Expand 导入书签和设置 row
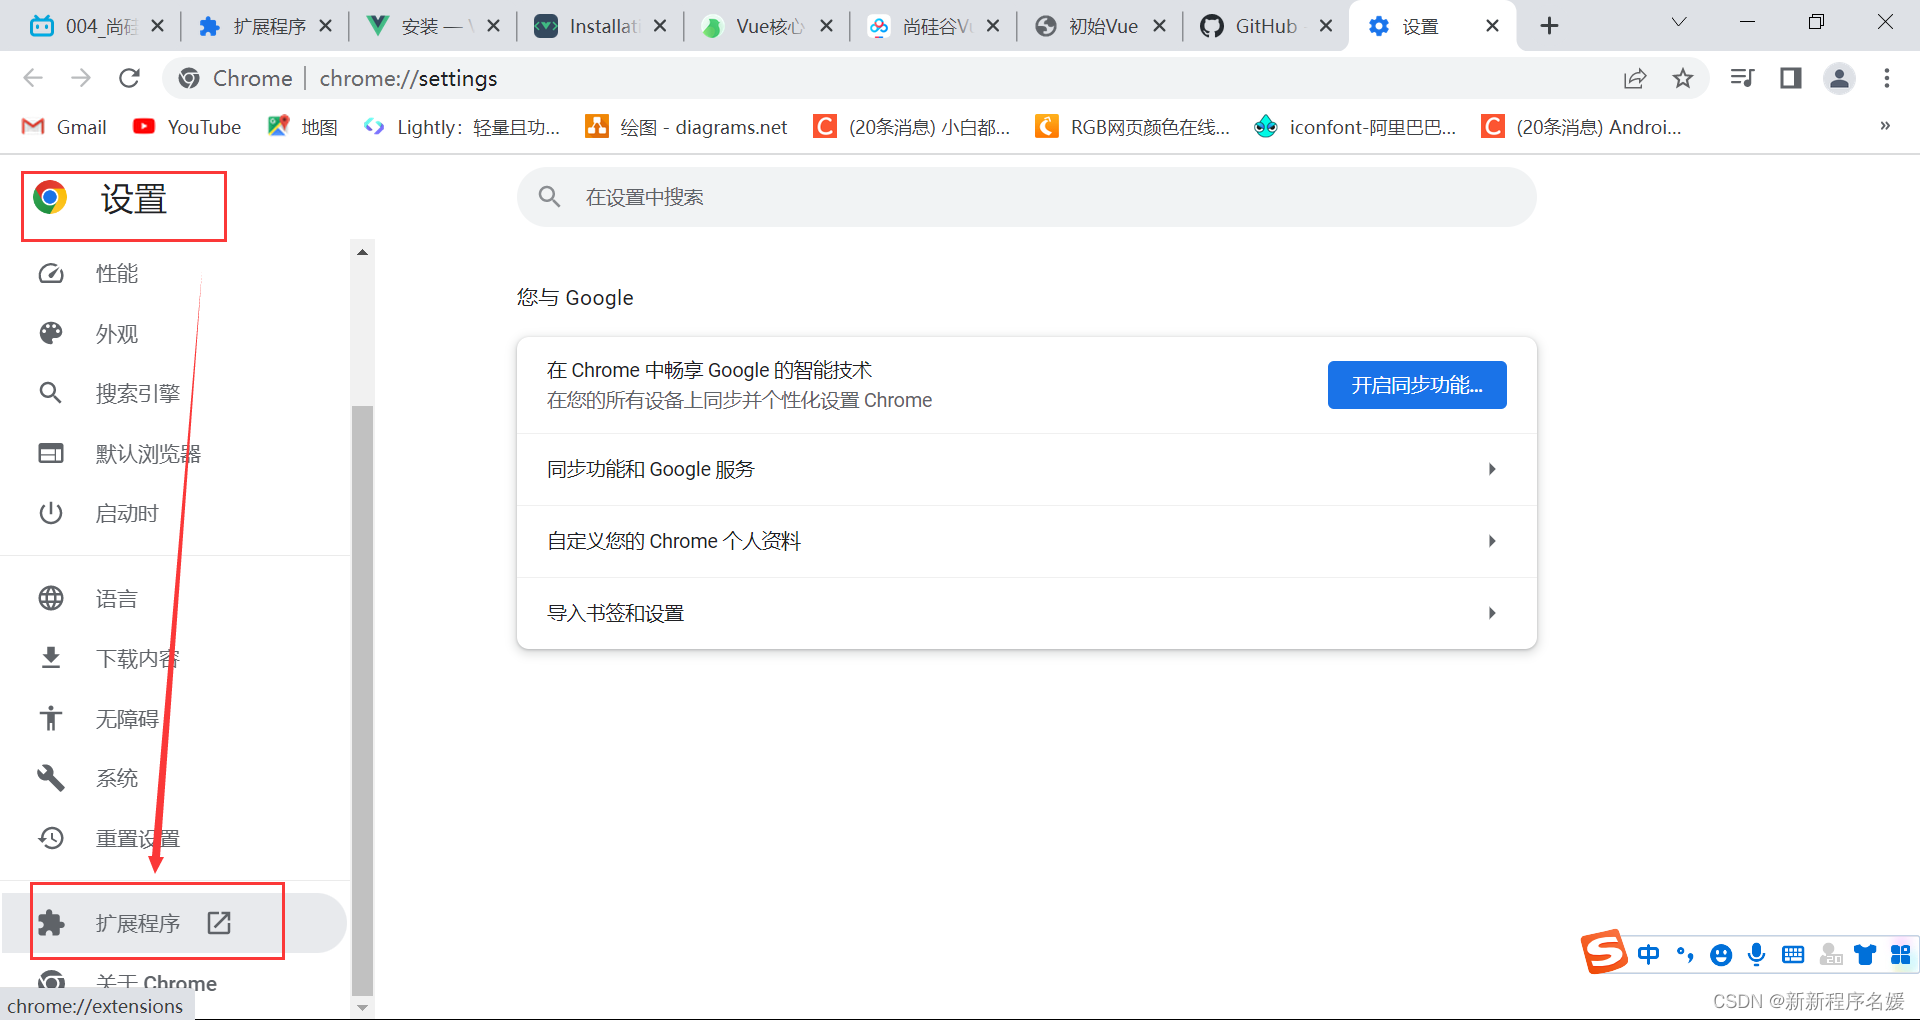Viewport: 1920px width, 1020px height. pos(1026,613)
